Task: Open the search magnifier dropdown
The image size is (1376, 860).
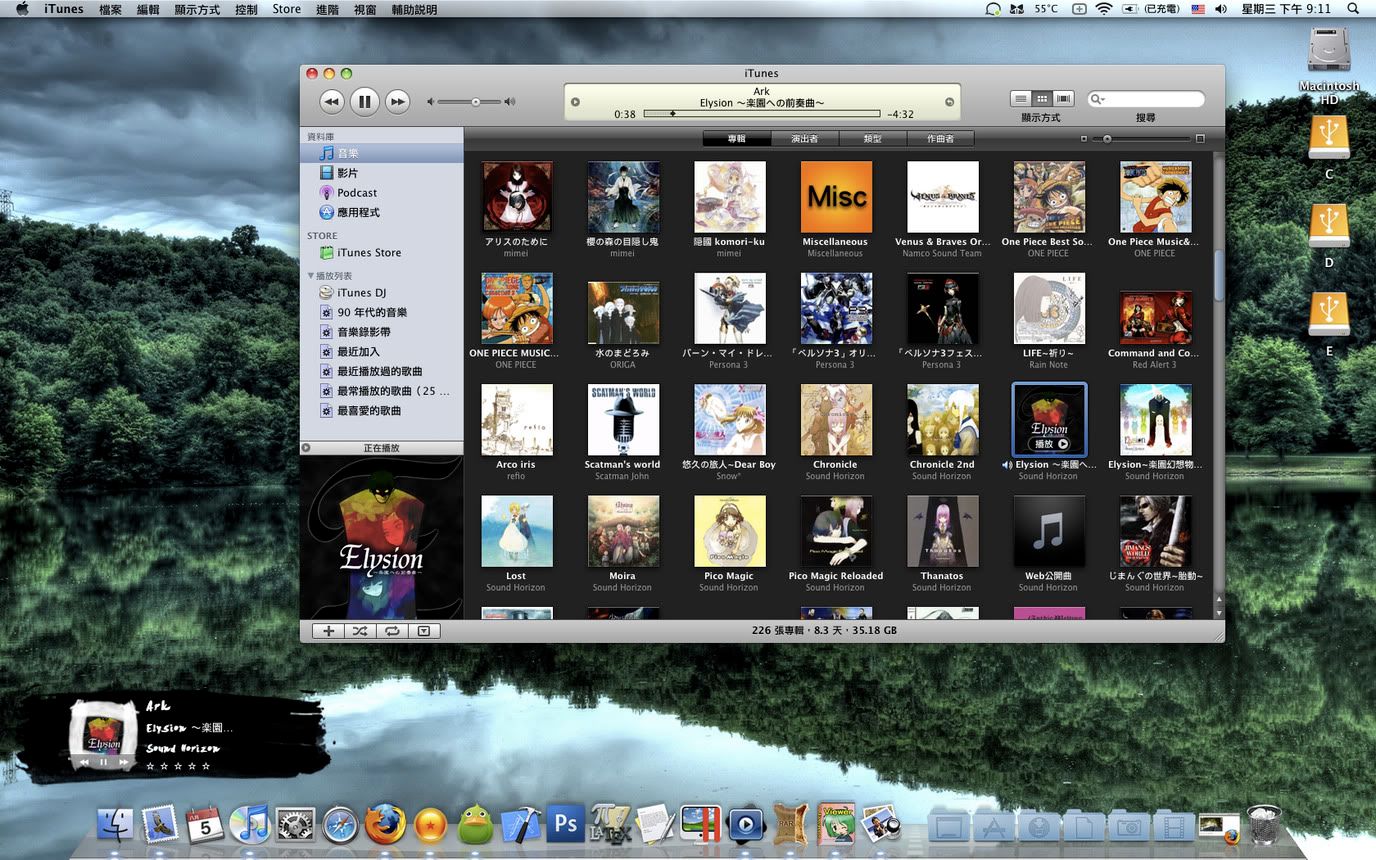Action: click(1098, 99)
